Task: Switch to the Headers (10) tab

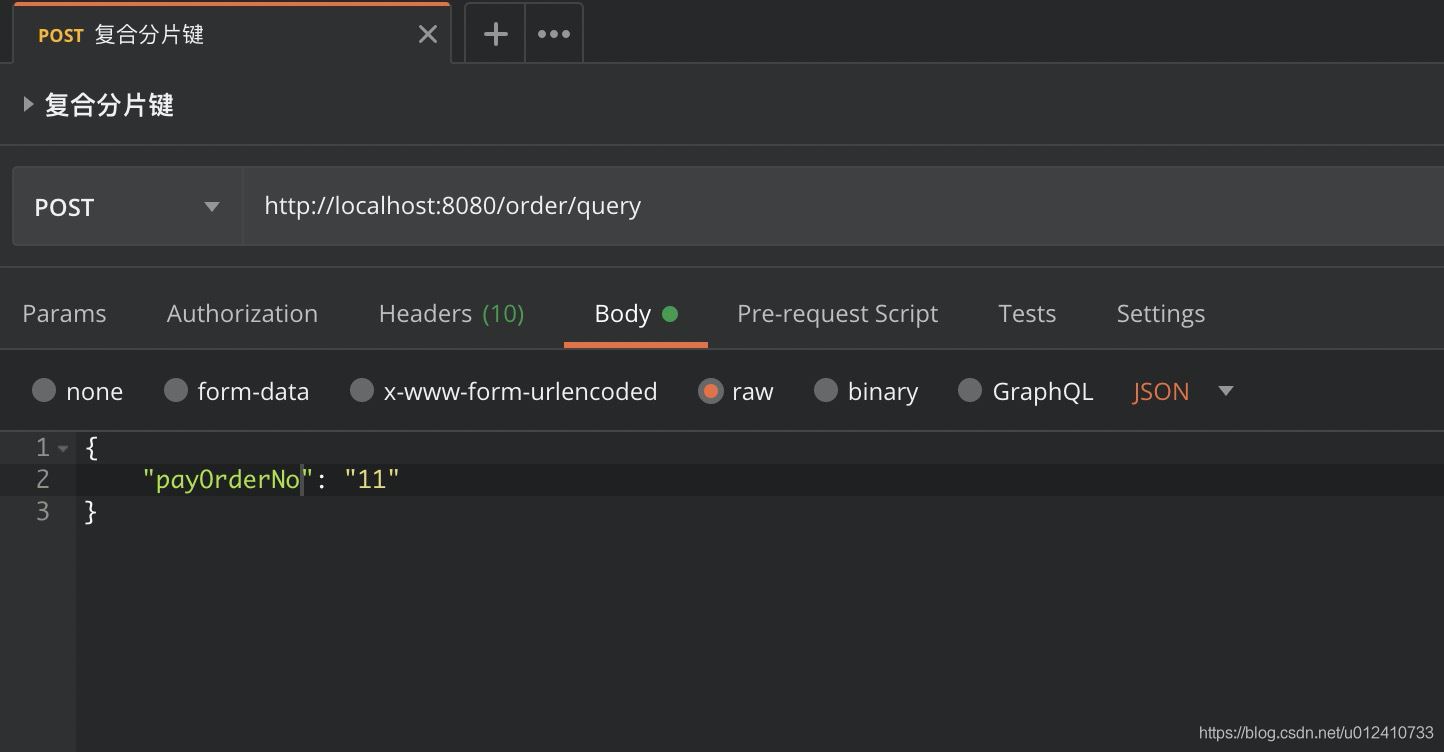Action: coord(451,314)
